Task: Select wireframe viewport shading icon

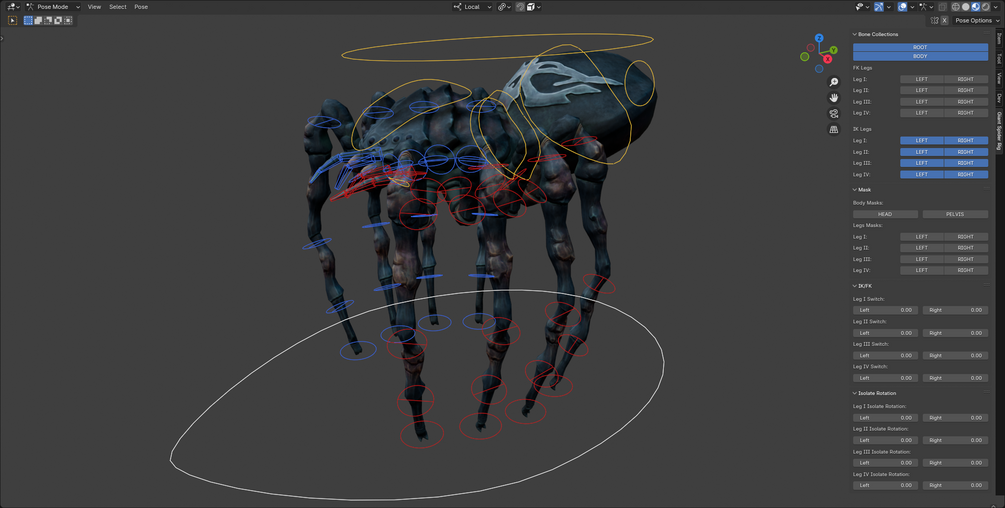Action: tap(956, 7)
